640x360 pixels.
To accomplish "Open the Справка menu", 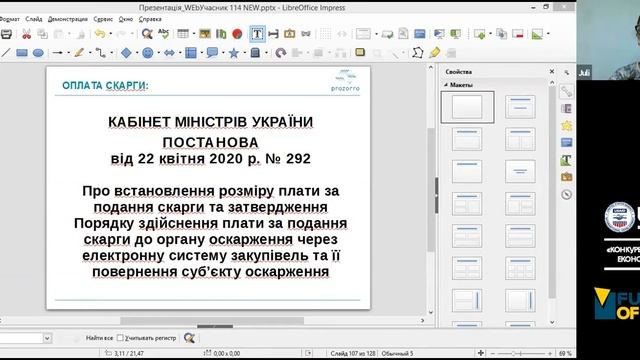I will [x=150, y=19].
